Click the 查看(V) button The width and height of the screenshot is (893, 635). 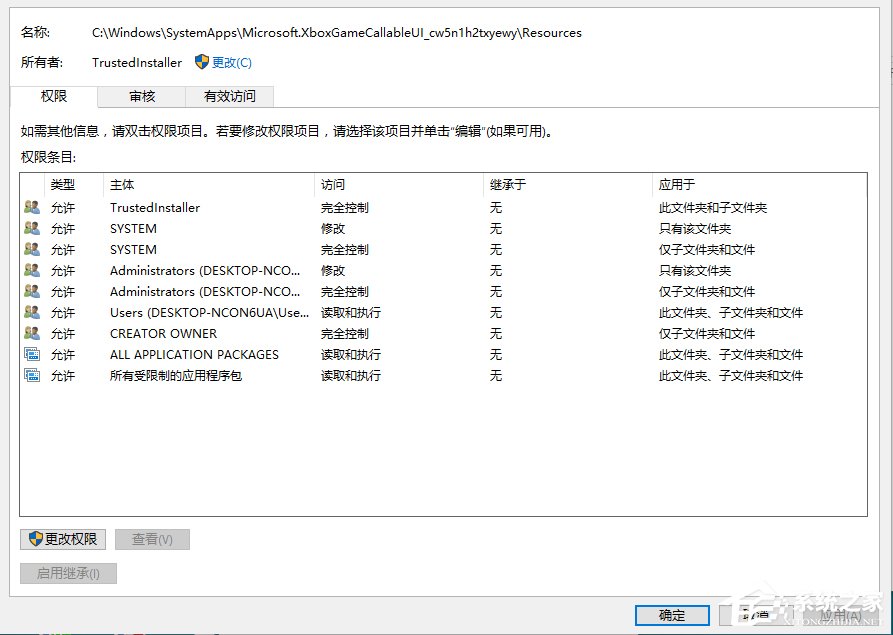tap(151, 539)
